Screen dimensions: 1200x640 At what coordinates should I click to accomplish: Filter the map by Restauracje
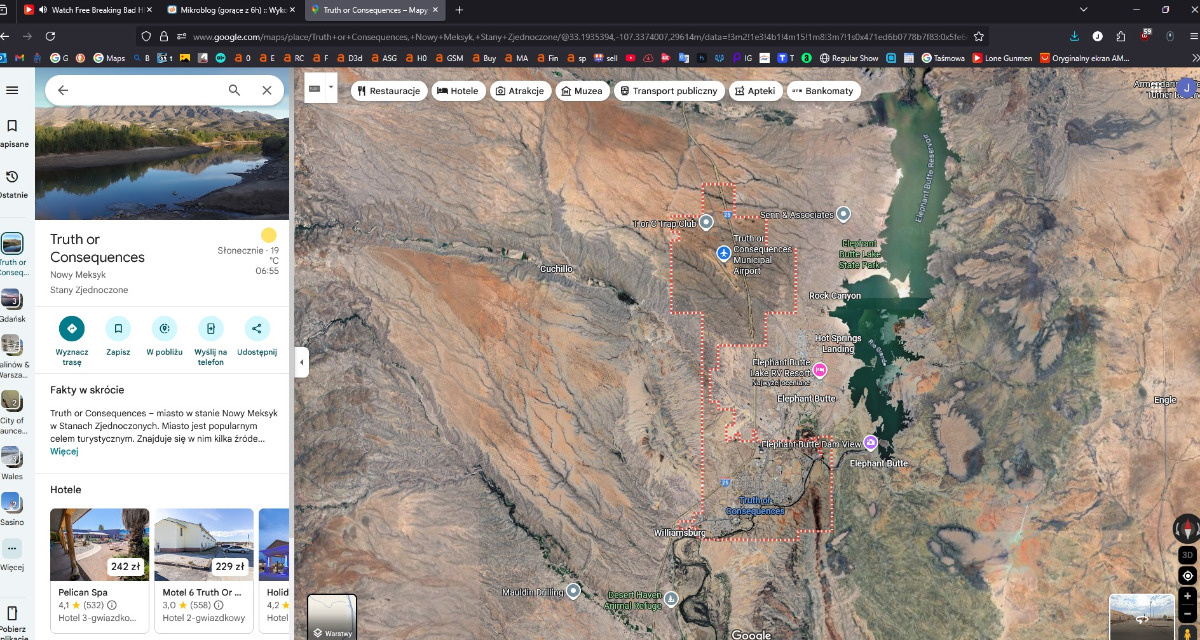click(389, 91)
